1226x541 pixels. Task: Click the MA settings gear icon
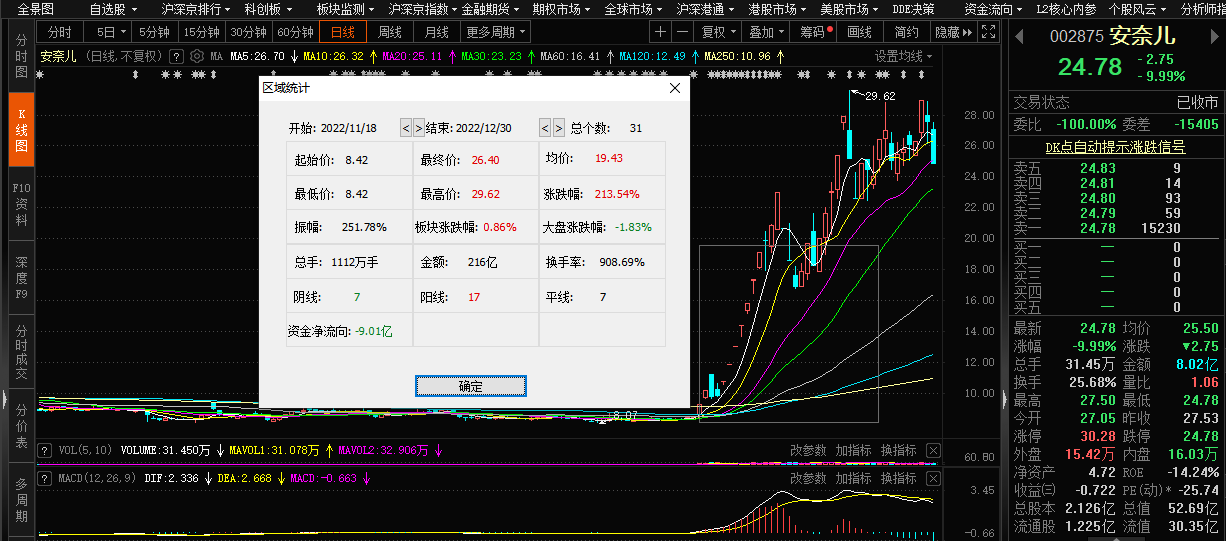pos(197,56)
